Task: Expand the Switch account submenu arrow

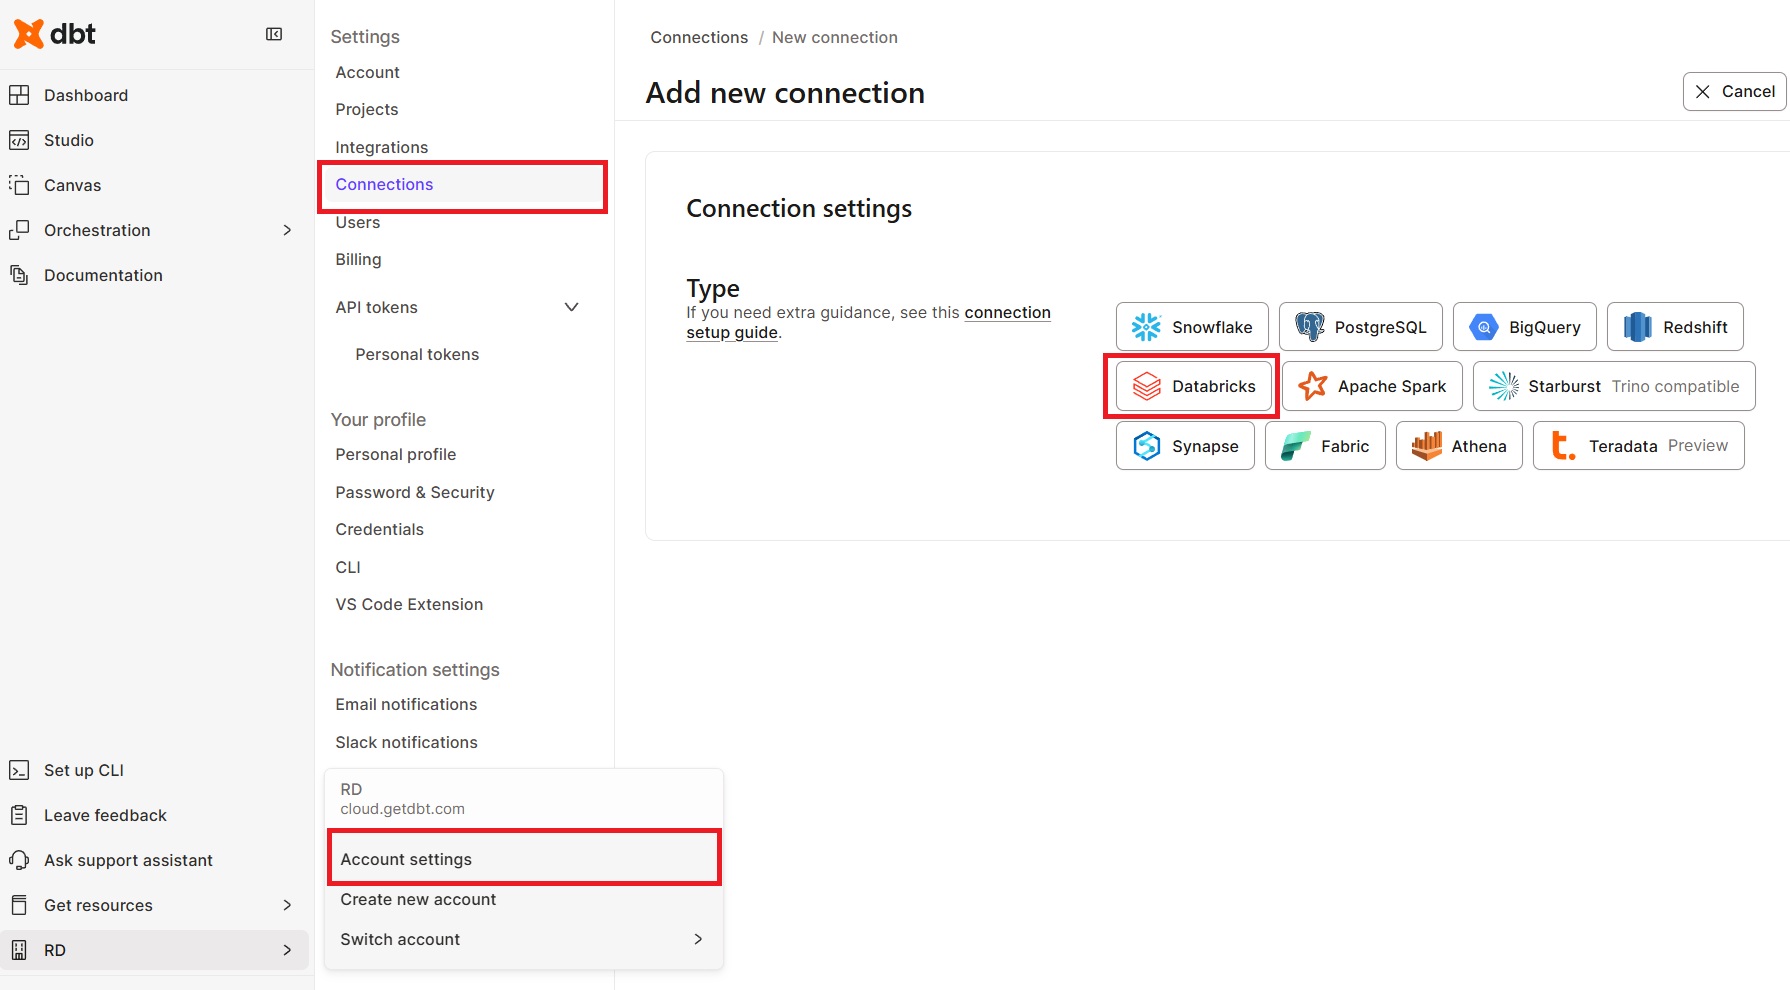Action: click(x=697, y=939)
